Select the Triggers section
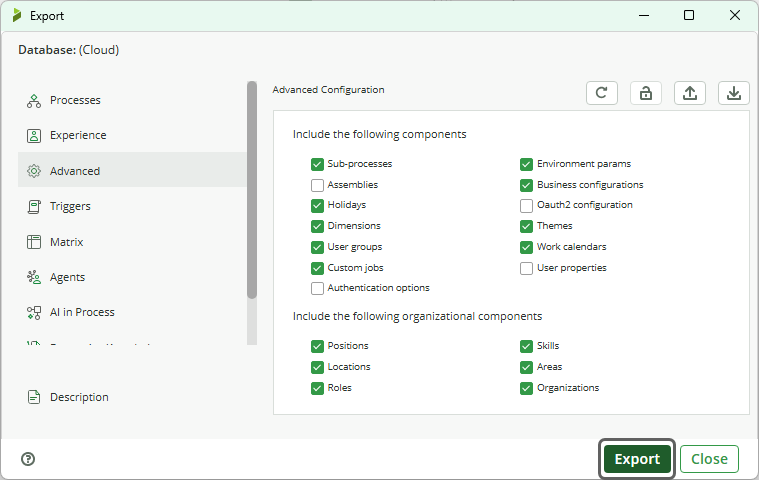This screenshot has width=759, height=480. (x=132, y=206)
